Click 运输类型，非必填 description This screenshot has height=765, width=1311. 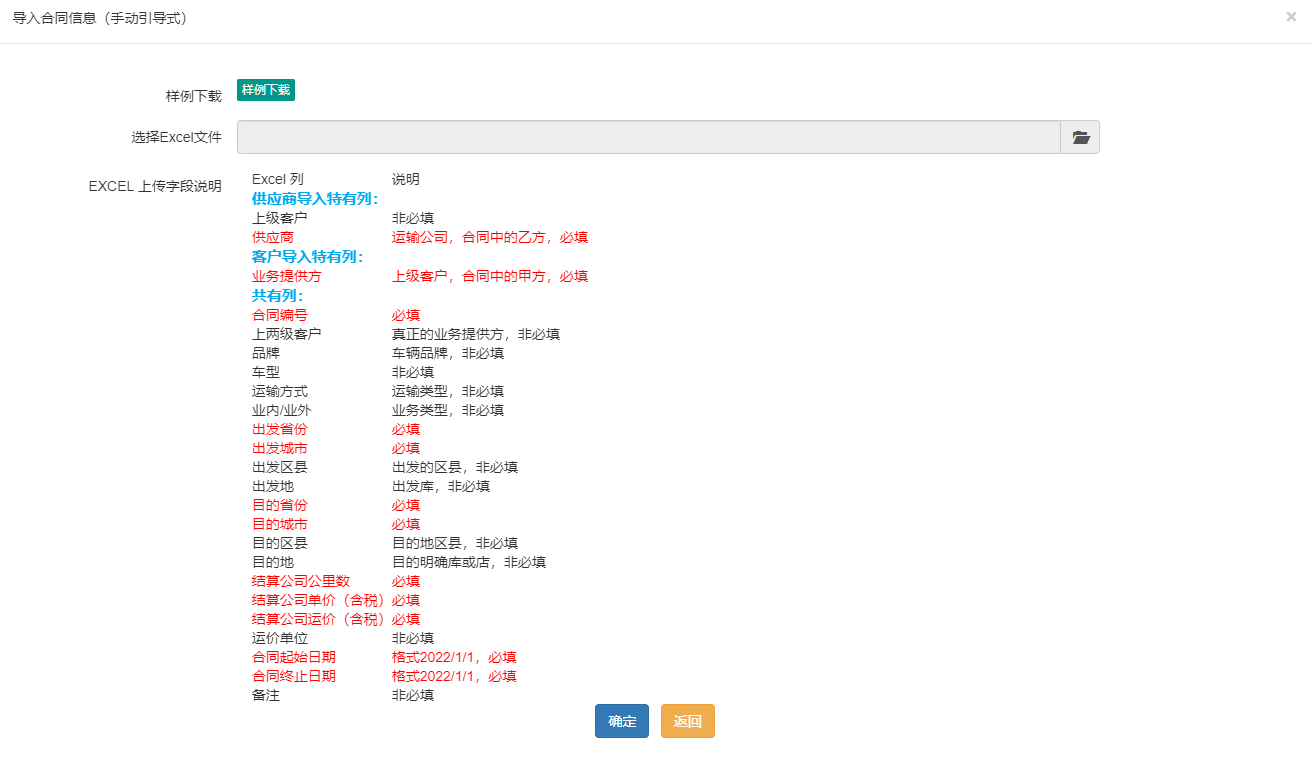pyautogui.click(x=448, y=391)
